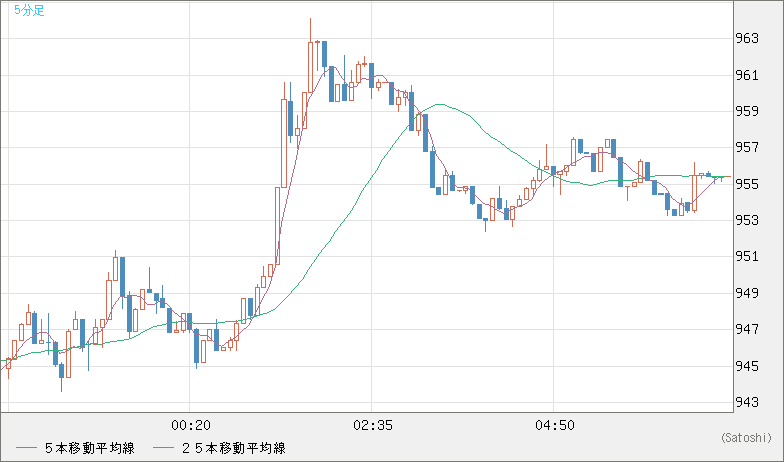The image size is (784, 462).
Task: Select the 953 price axis label
Action: [x=747, y=220]
